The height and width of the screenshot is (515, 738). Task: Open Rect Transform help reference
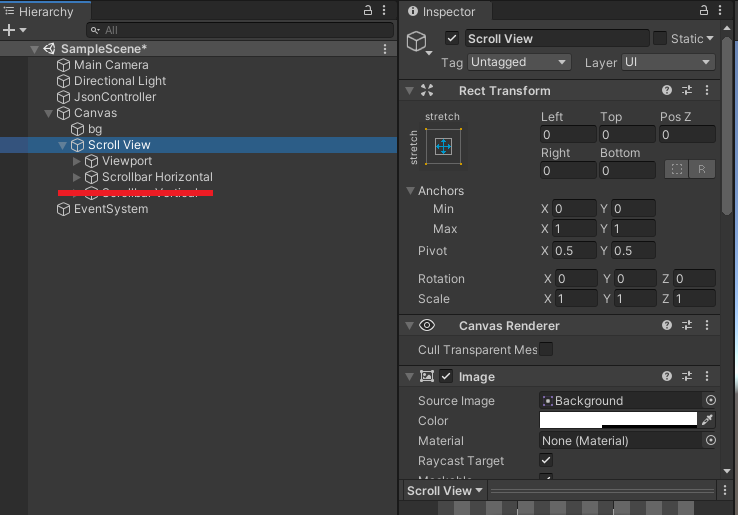pos(667,90)
